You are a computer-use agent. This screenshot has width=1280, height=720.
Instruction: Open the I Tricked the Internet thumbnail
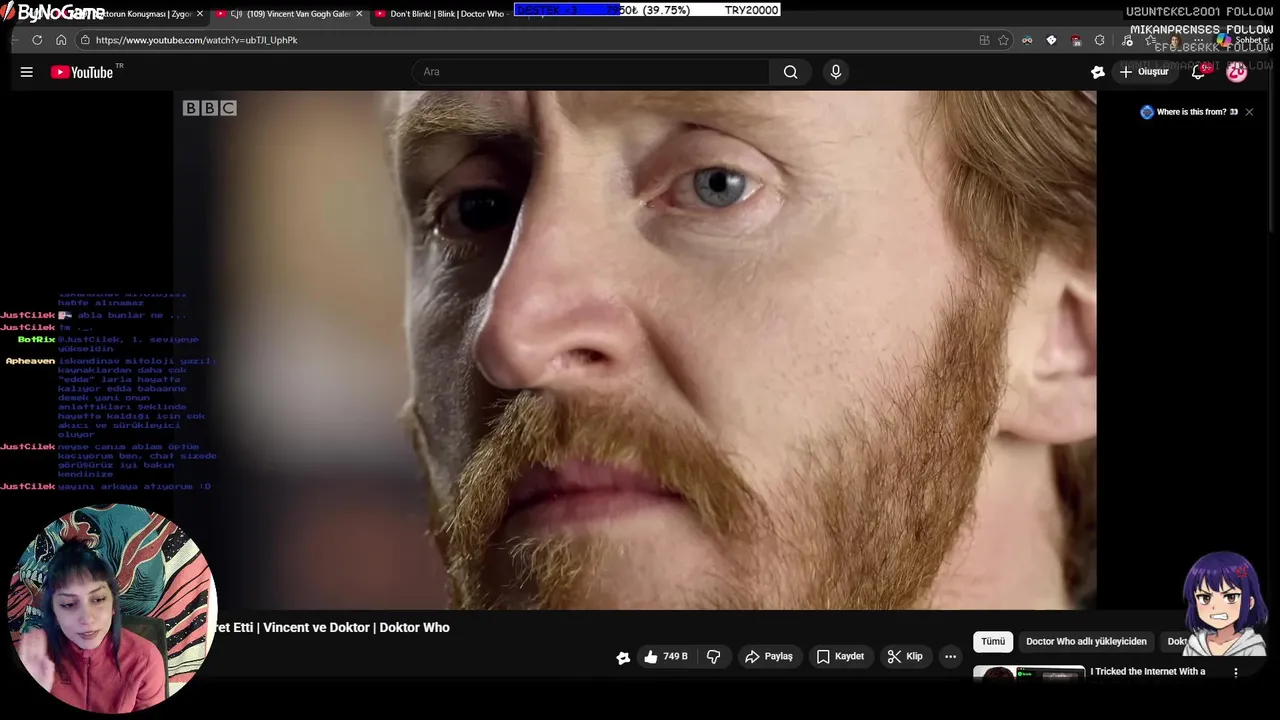click(x=1029, y=673)
